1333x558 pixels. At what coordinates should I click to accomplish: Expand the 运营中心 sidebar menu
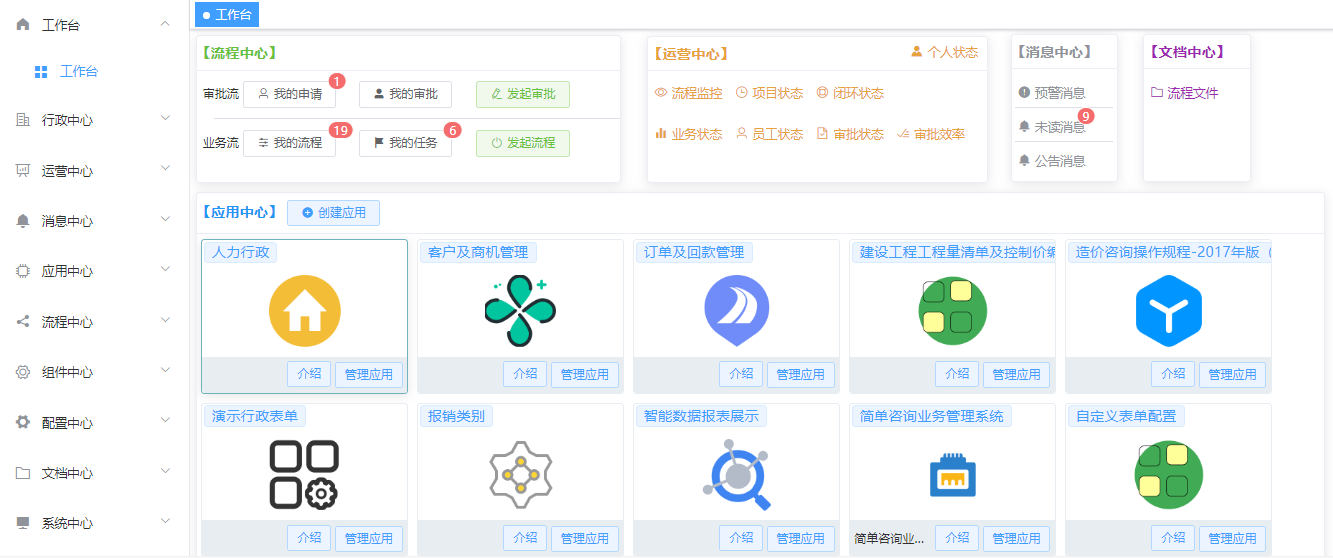click(x=94, y=171)
